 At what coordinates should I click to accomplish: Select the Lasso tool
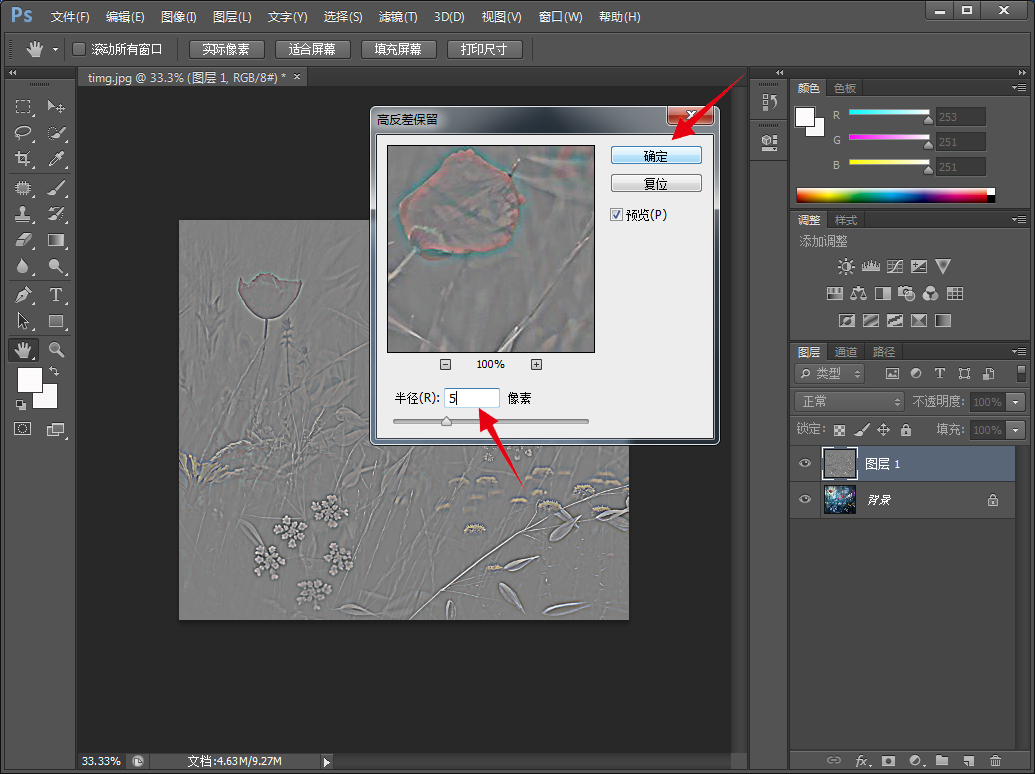[x=23, y=133]
